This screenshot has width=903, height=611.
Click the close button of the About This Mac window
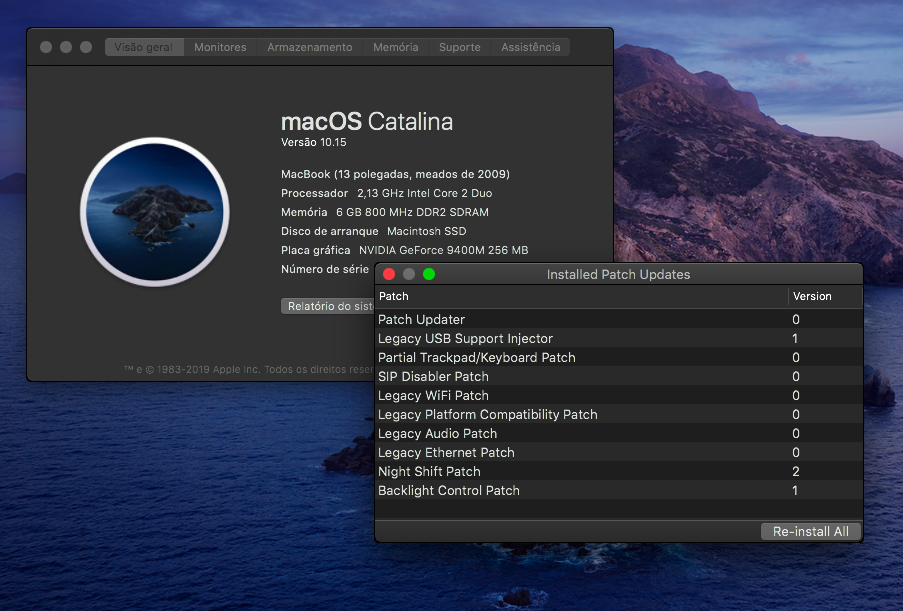pos(46,47)
